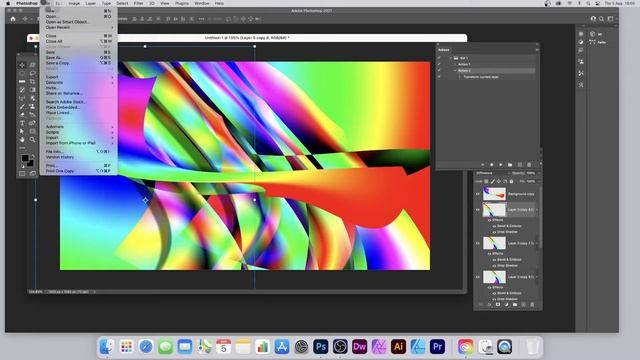Screen dimensions: 640x360
Task: Hide the Layer 0 copy 8 layer
Action: [478, 209]
